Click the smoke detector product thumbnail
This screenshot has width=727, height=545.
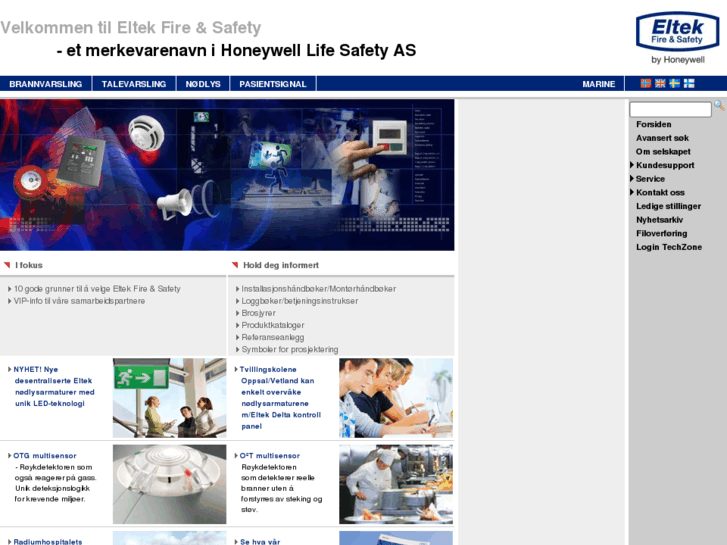point(169,484)
